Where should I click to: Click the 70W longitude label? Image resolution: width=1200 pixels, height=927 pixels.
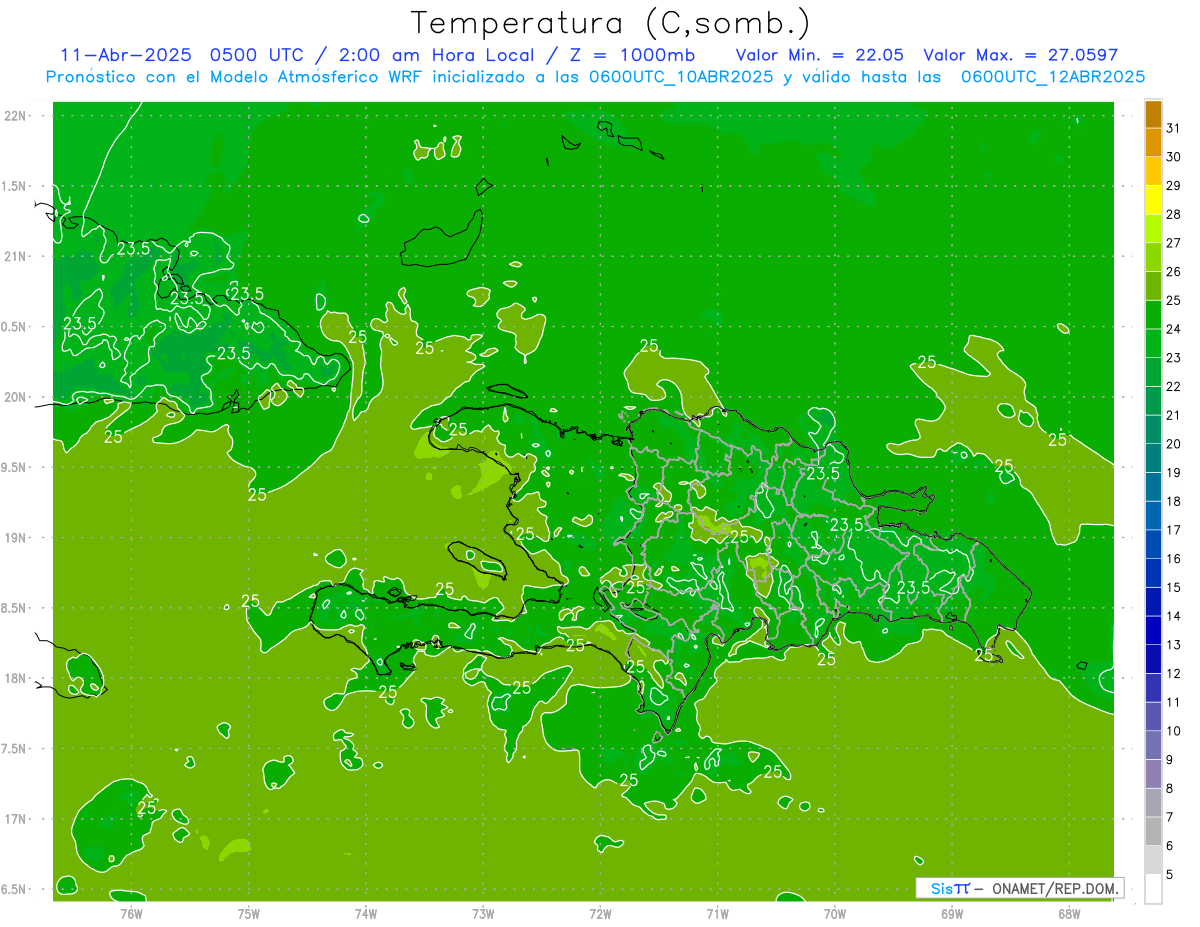click(835, 913)
